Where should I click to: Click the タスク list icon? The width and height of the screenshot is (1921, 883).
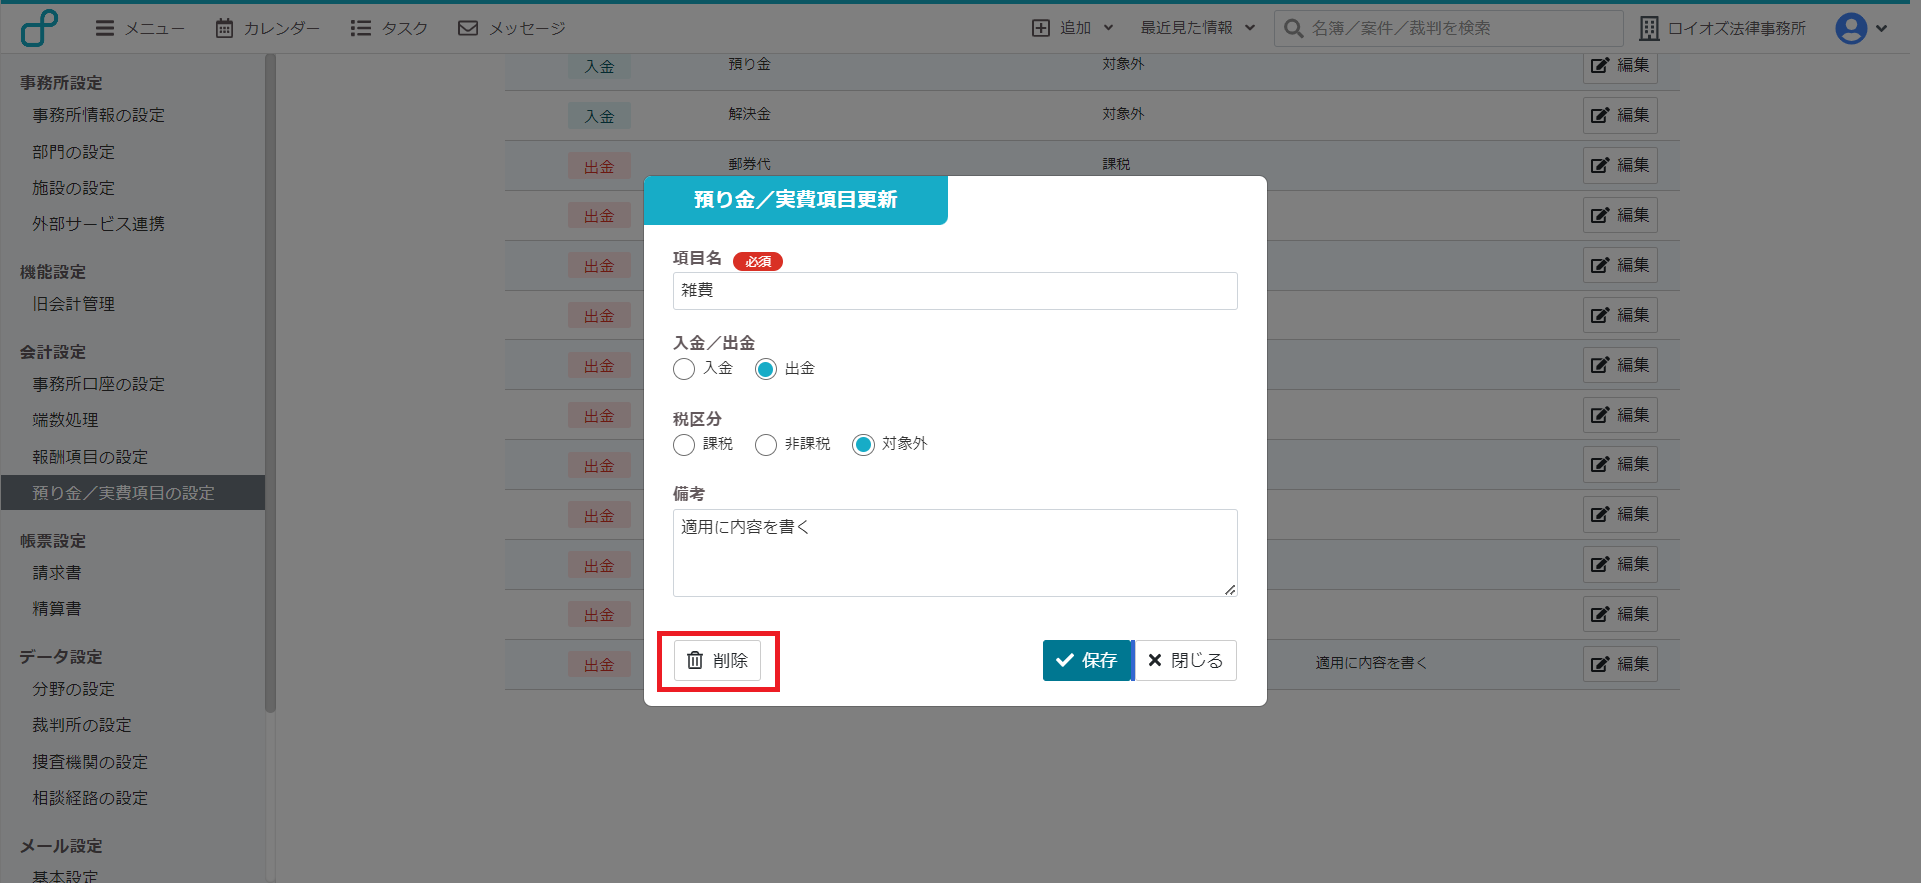pyautogui.click(x=361, y=28)
